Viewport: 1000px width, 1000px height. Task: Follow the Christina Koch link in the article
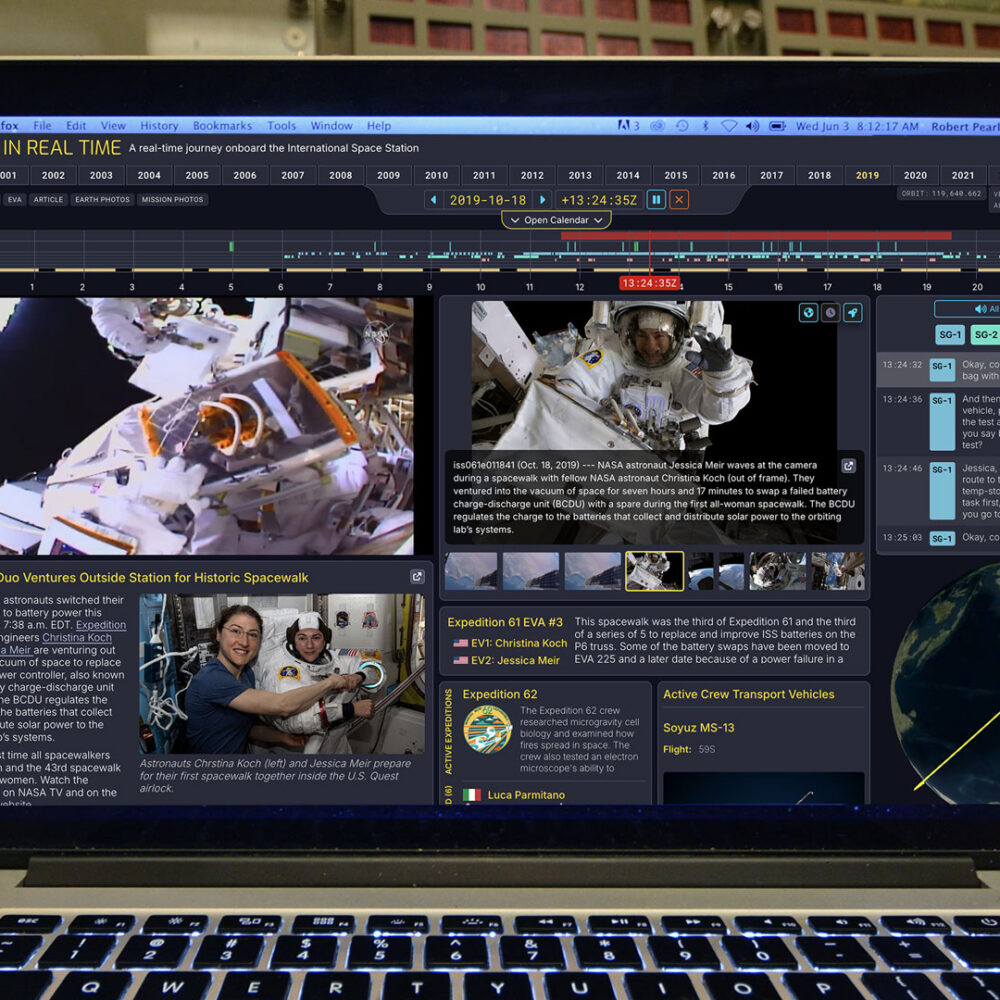coord(77,637)
